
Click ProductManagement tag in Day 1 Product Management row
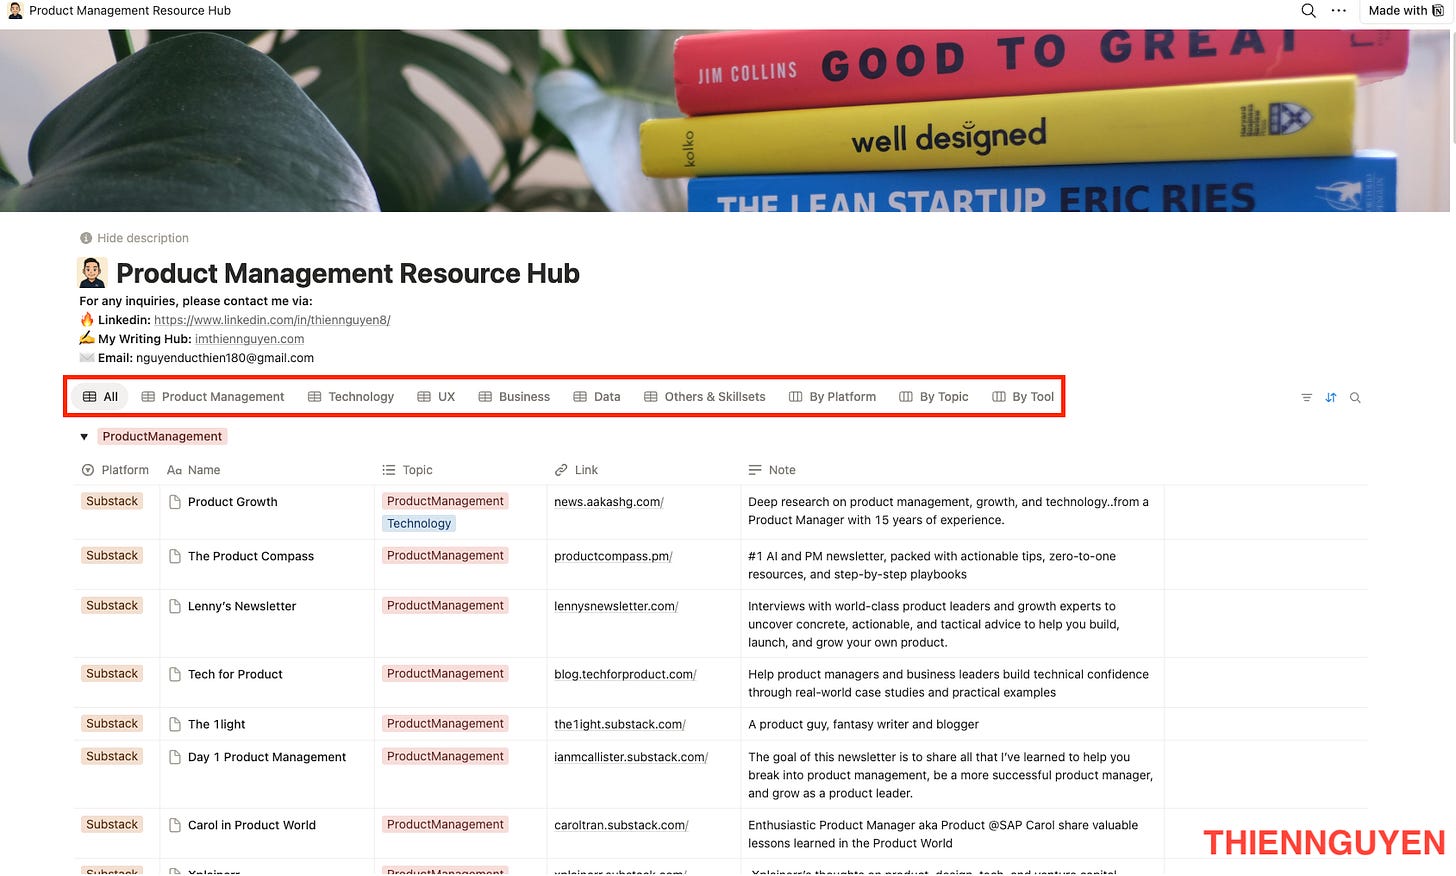click(445, 756)
